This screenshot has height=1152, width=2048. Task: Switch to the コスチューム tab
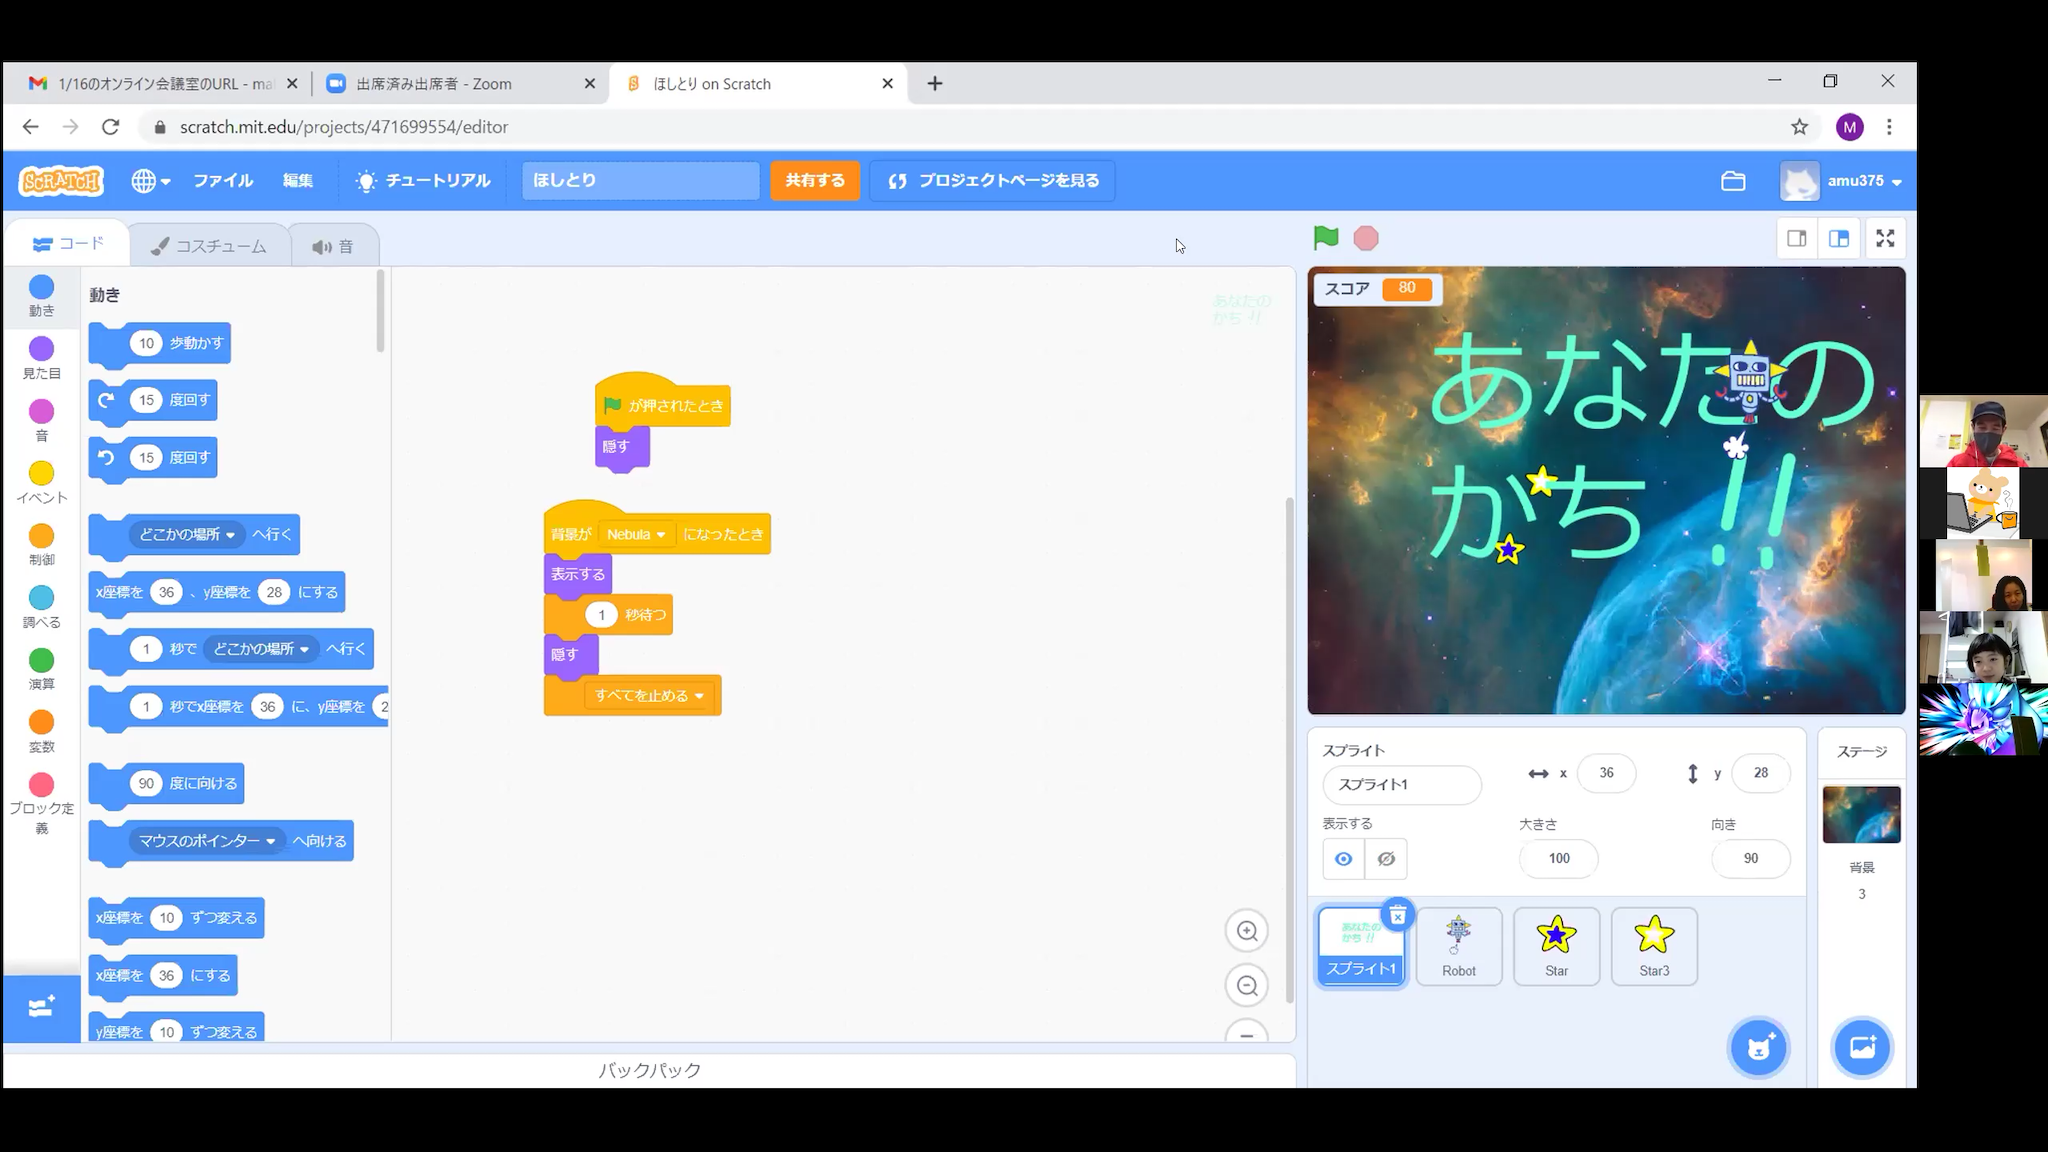pyautogui.click(x=209, y=246)
